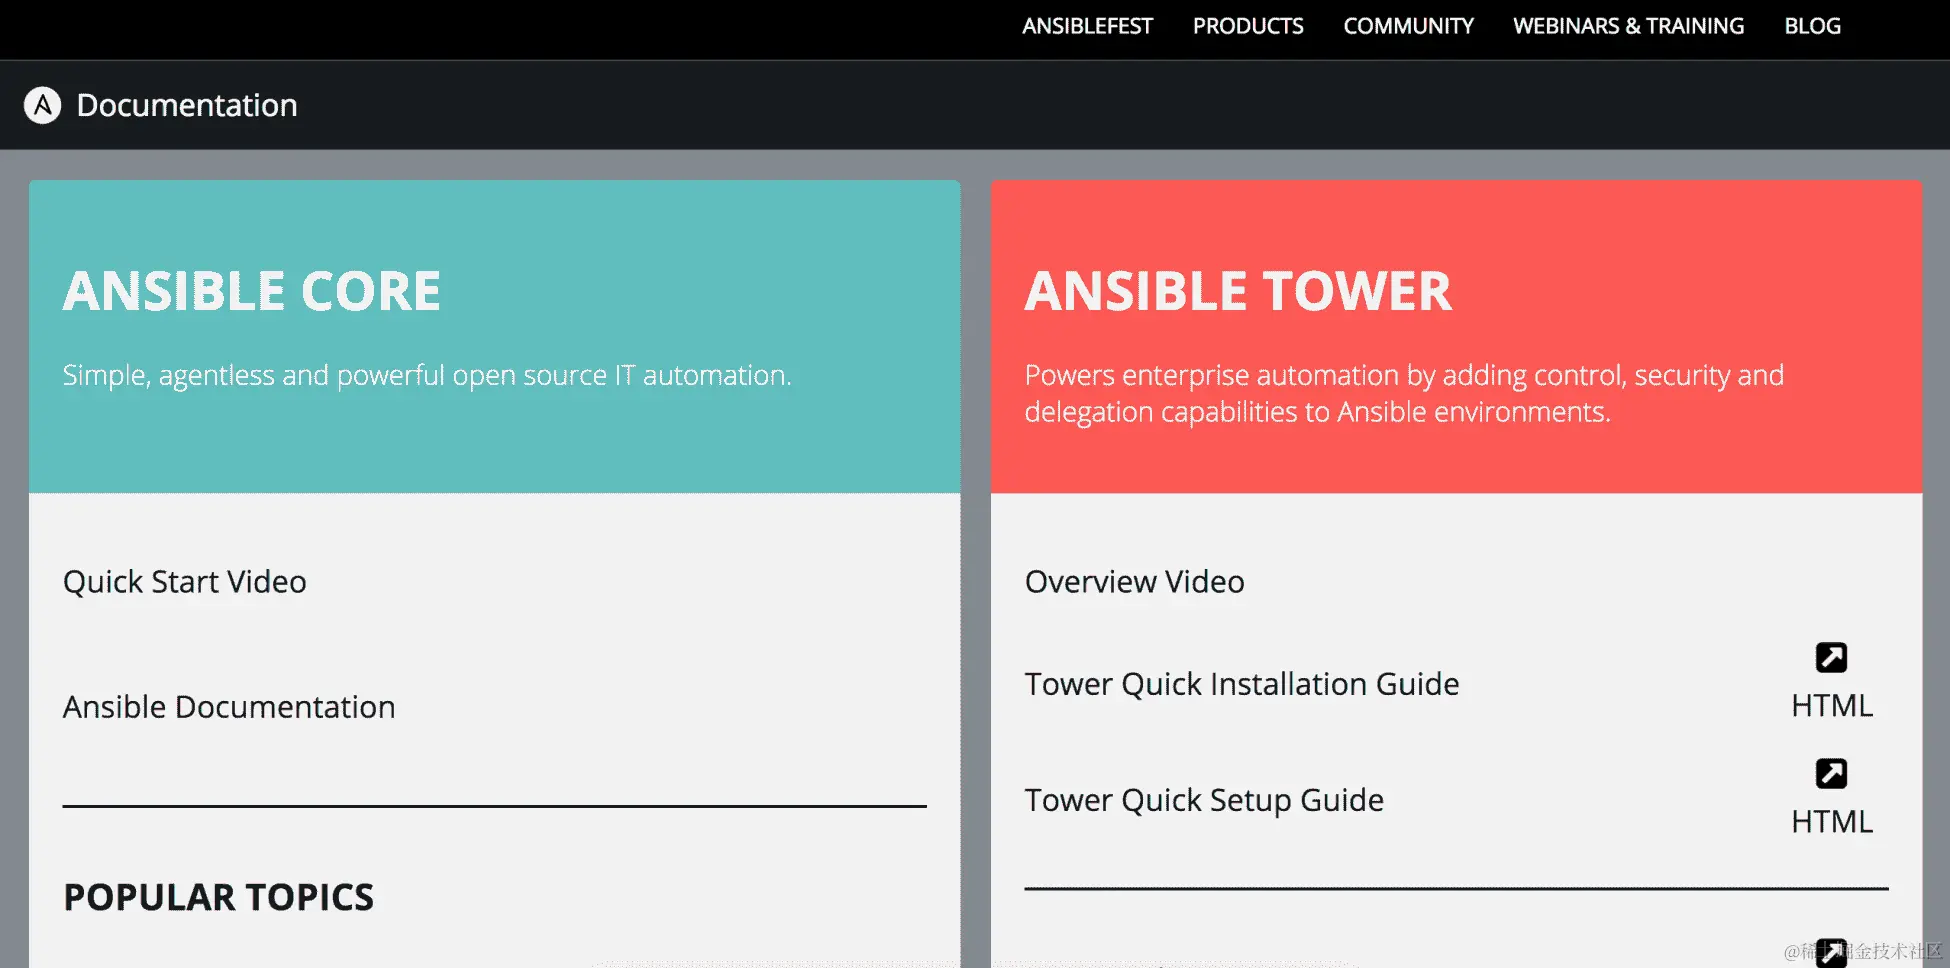Go to the COMMUNITY menu item
Image resolution: width=1950 pixels, height=968 pixels.
pyautogui.click(x=1408, y=26)
